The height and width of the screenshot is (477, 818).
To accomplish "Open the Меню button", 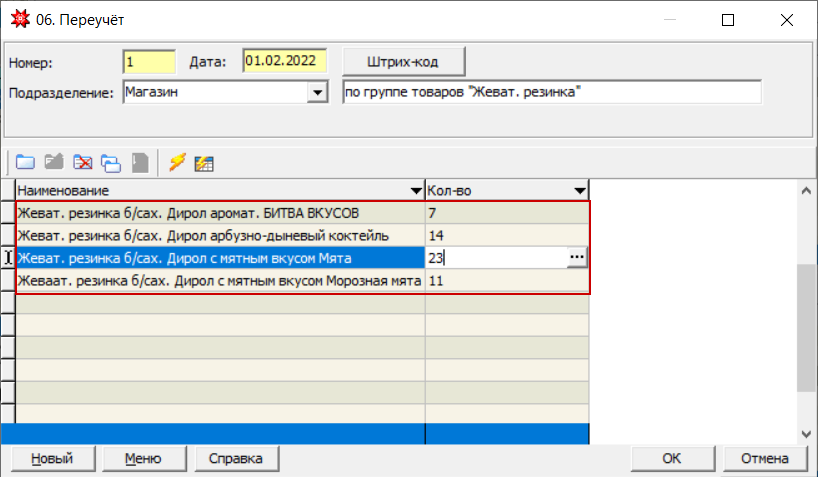I will [x=144, y=459].
